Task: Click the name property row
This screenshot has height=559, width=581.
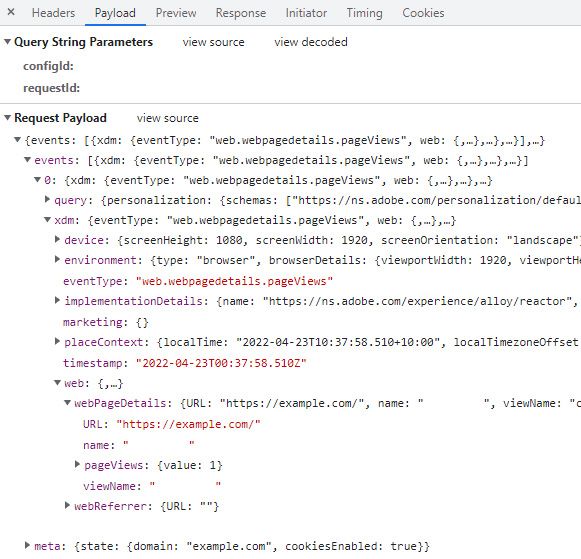Action: [139, 445]
